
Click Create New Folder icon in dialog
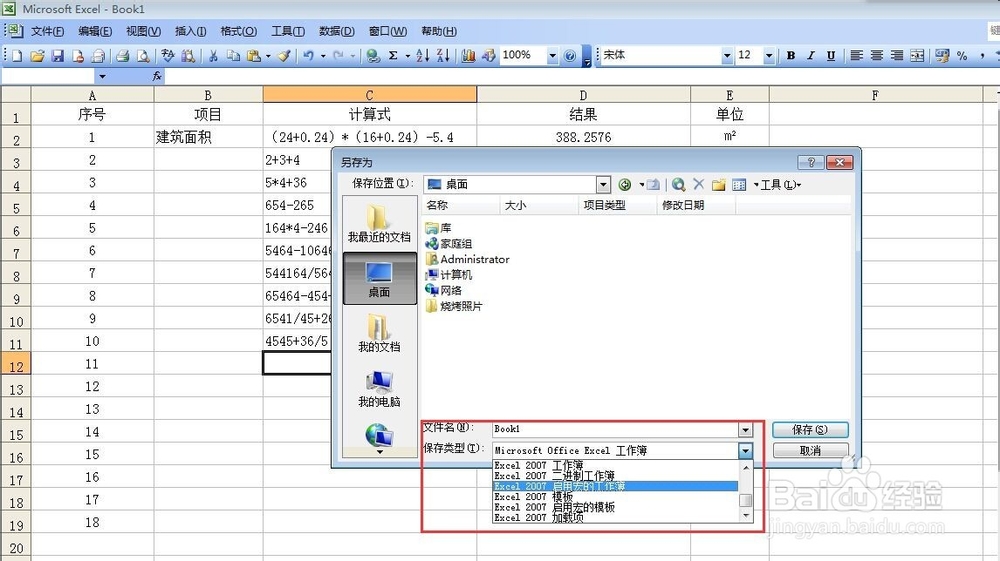click(x=719, y=185)
